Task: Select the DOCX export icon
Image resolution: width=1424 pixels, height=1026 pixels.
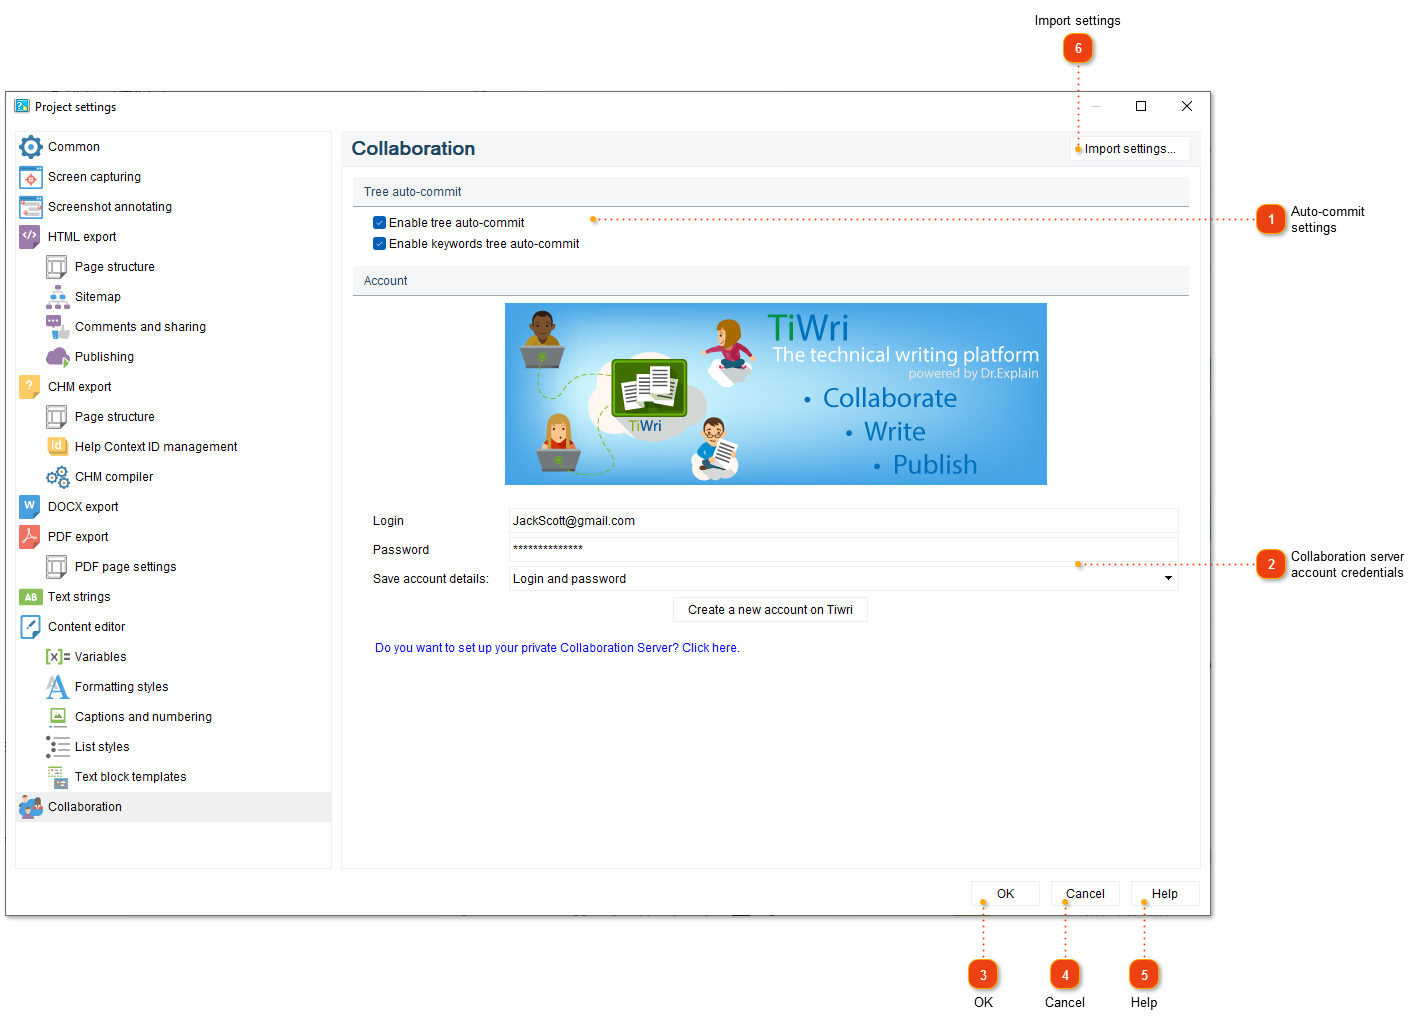Action: (30, 506)
